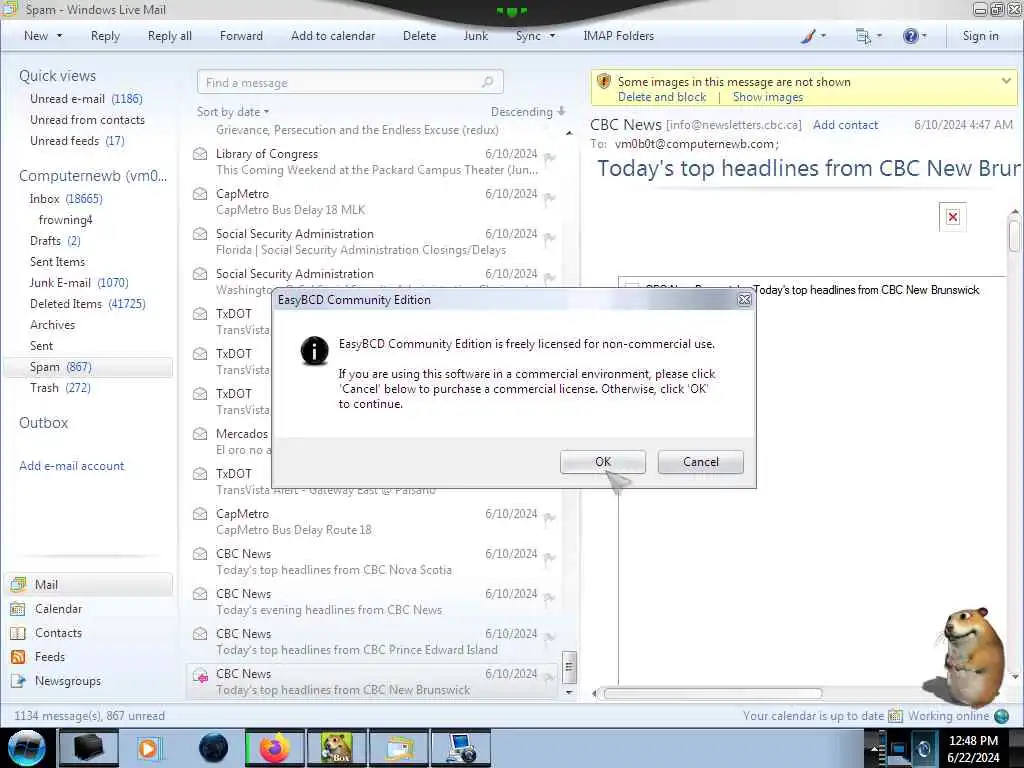Open the Junk E-mail folder
The width and height of the screenshot is (1024, 768).
(x=79, y=282)
